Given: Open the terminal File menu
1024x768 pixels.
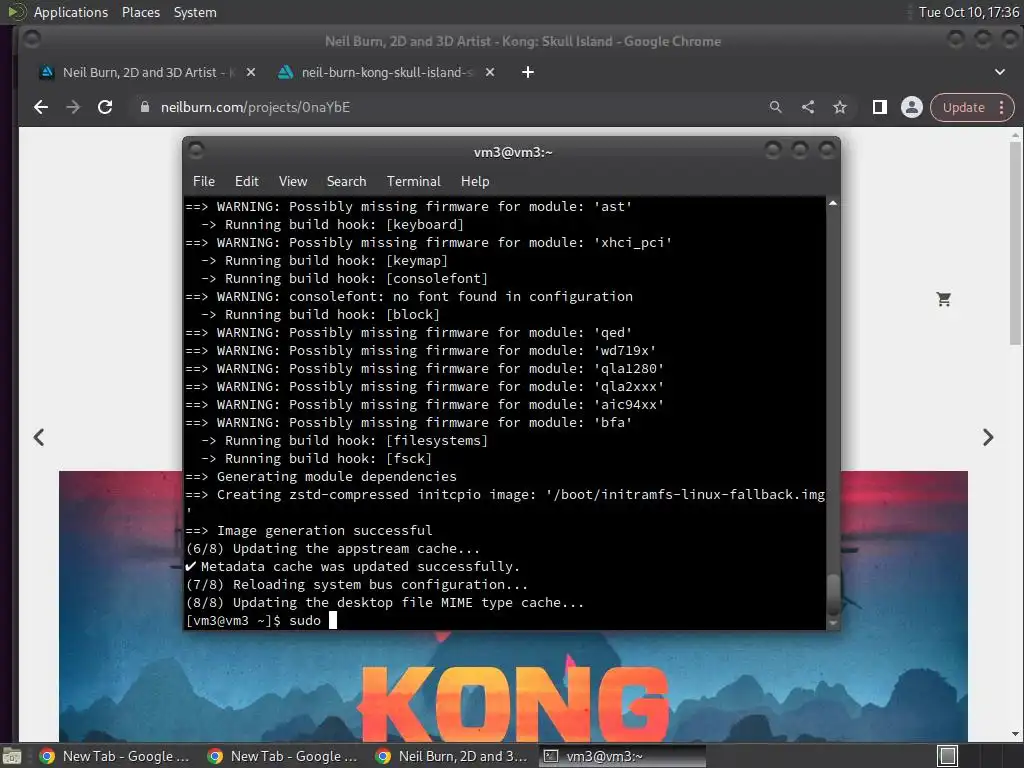Looking at the screenshot, I should click(204, 181).
